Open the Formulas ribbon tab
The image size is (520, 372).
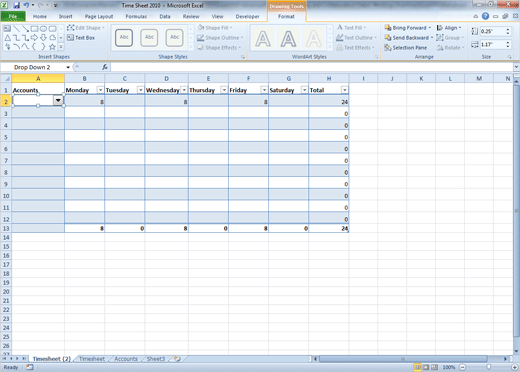coord(136,16)
